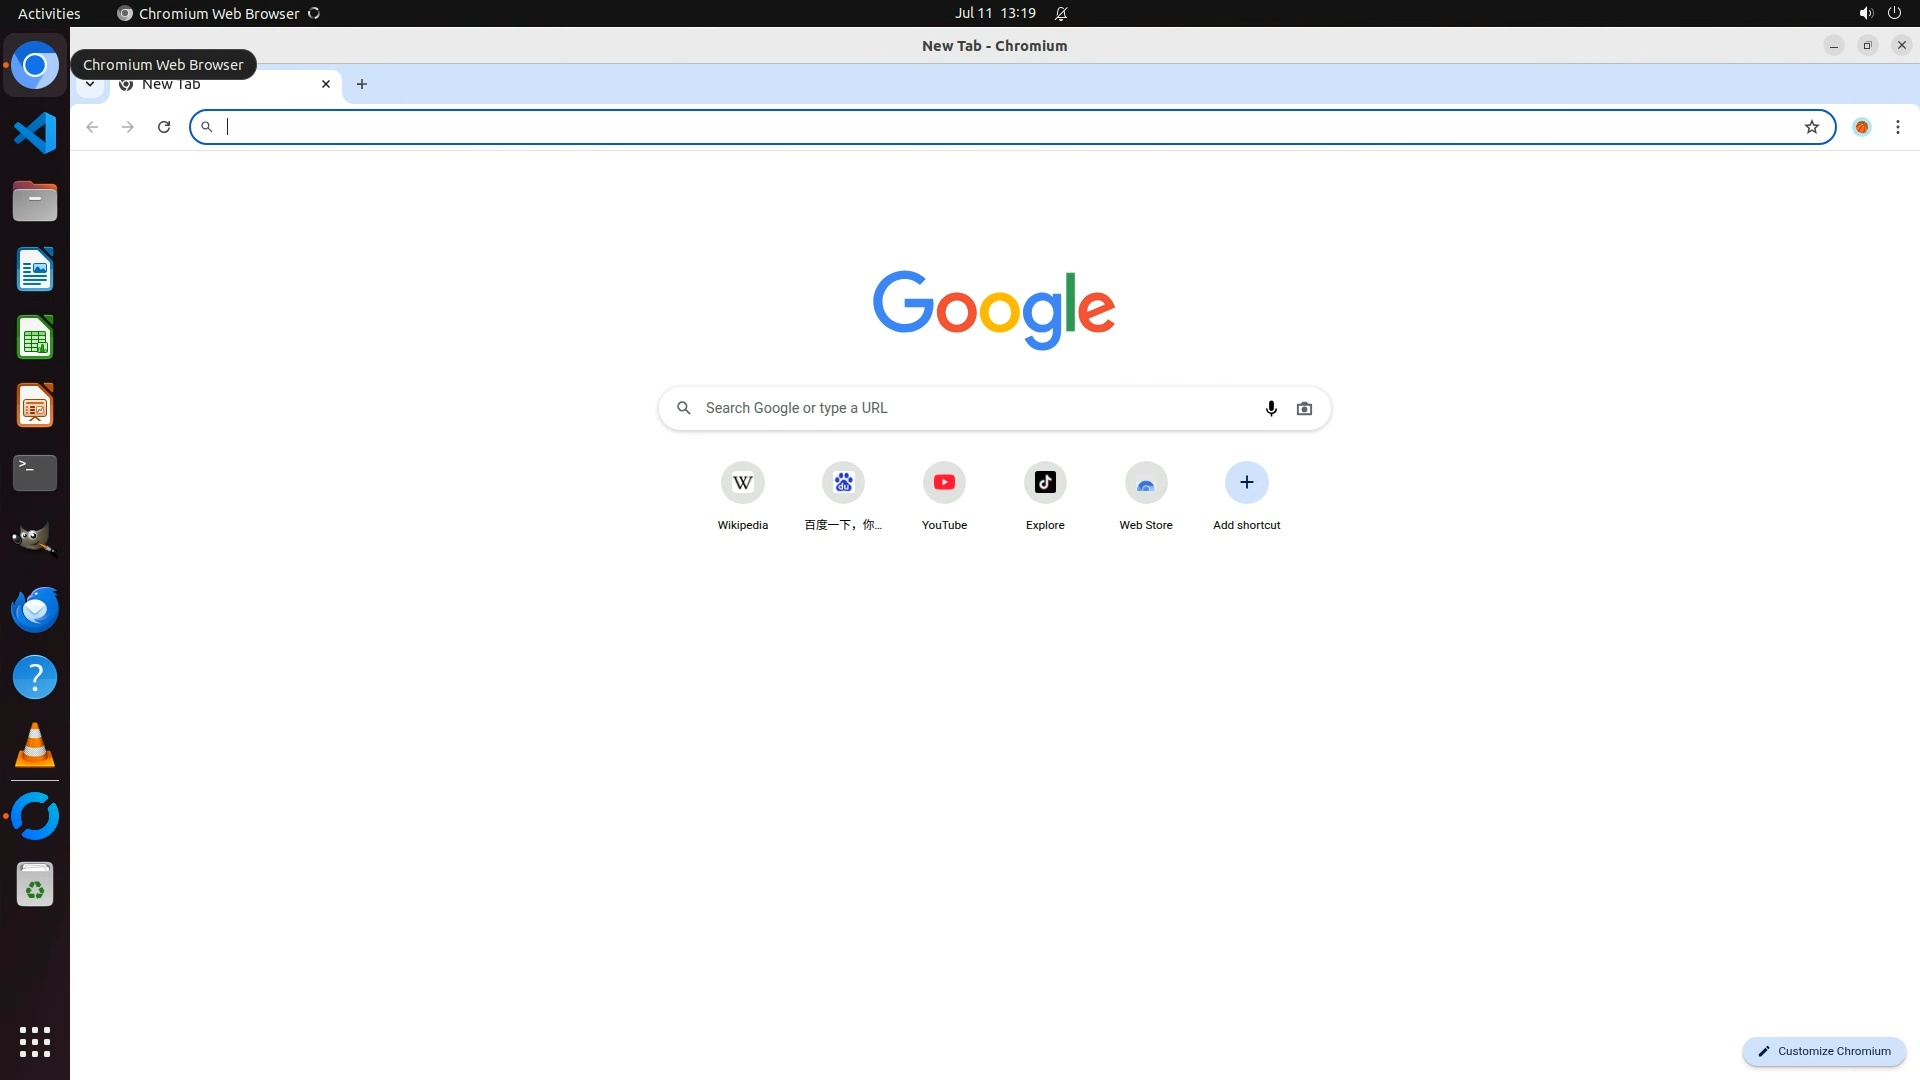The image size is (1920, 1080).
Task: Expand the tab search dropdown arrow
Action: click(90, 85)
